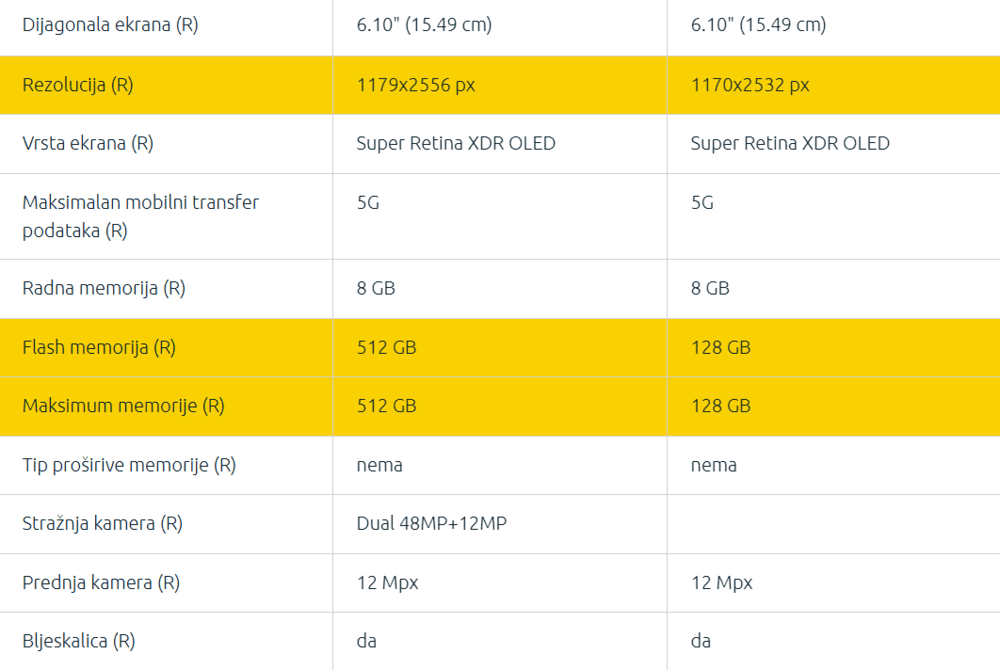Image resolution: width=1000 pixels, height=670 pixels.
Task: Select the Dual 48MP+12MP camera value
Action: tap(431, 524)
